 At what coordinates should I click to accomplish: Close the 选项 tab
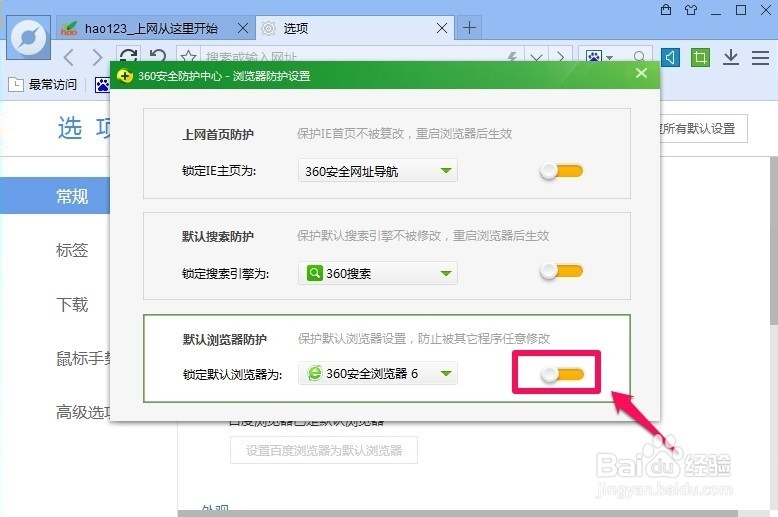tap(442, 28)
